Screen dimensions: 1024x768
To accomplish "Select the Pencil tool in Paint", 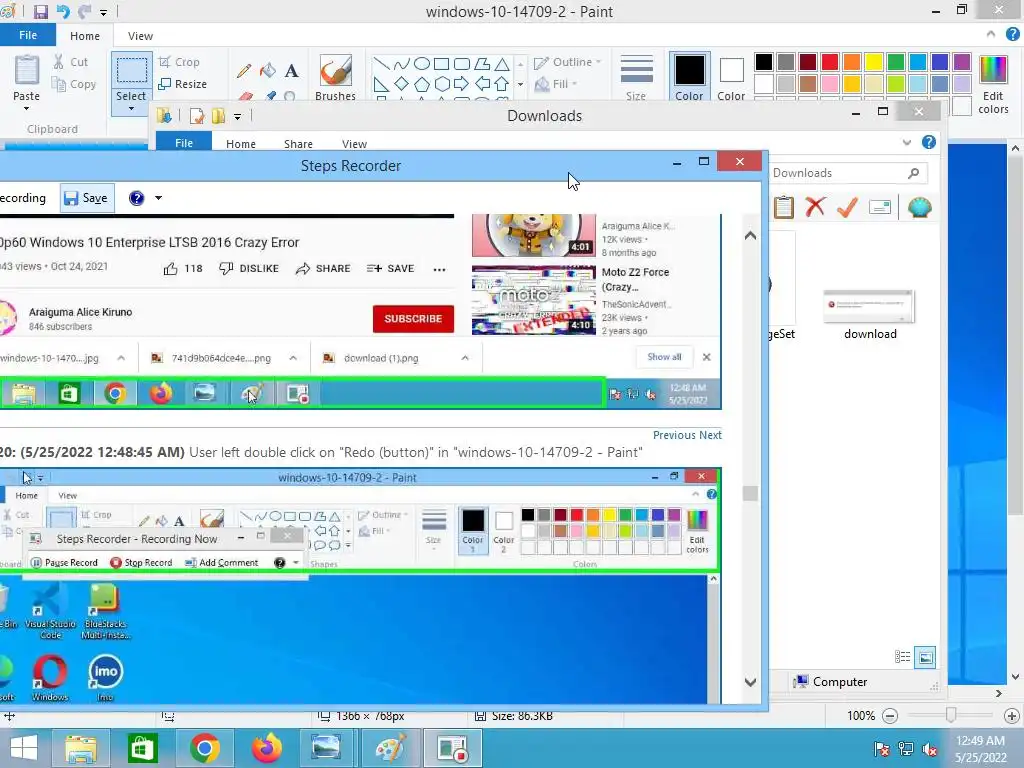I will (x=244, y=71).
